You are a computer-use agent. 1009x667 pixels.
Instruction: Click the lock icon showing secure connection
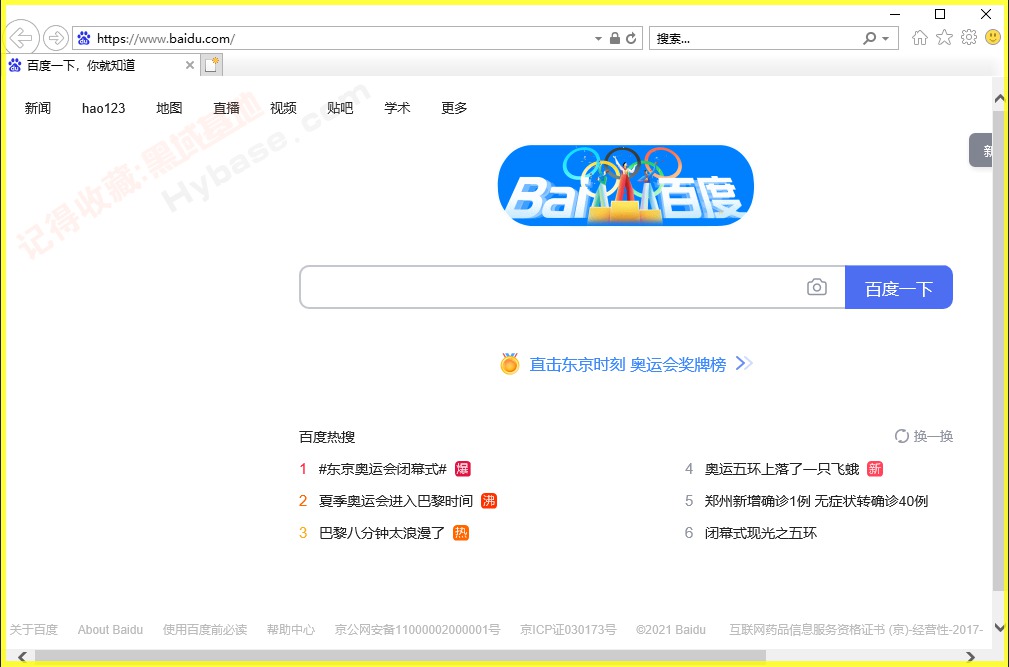614,37
